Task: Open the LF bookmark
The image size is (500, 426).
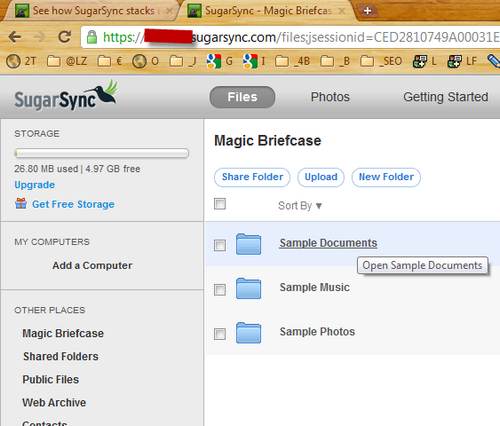Action: (x=462, y=61)
